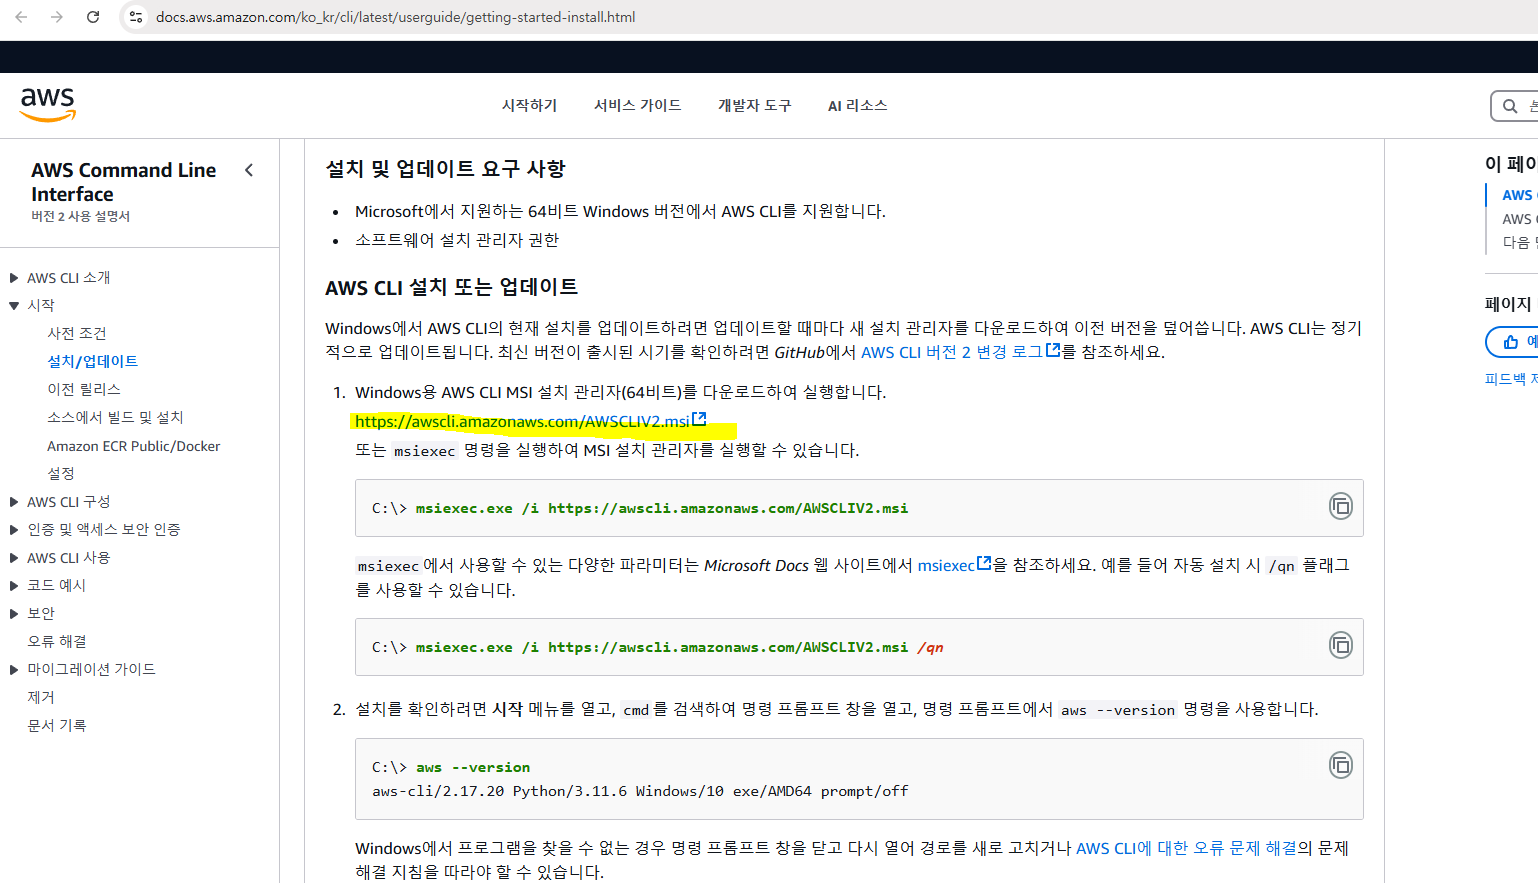Expand the AWS CLI 소개 section
The width and height of the screenshot is (1538, 883).
click(14, 277)
